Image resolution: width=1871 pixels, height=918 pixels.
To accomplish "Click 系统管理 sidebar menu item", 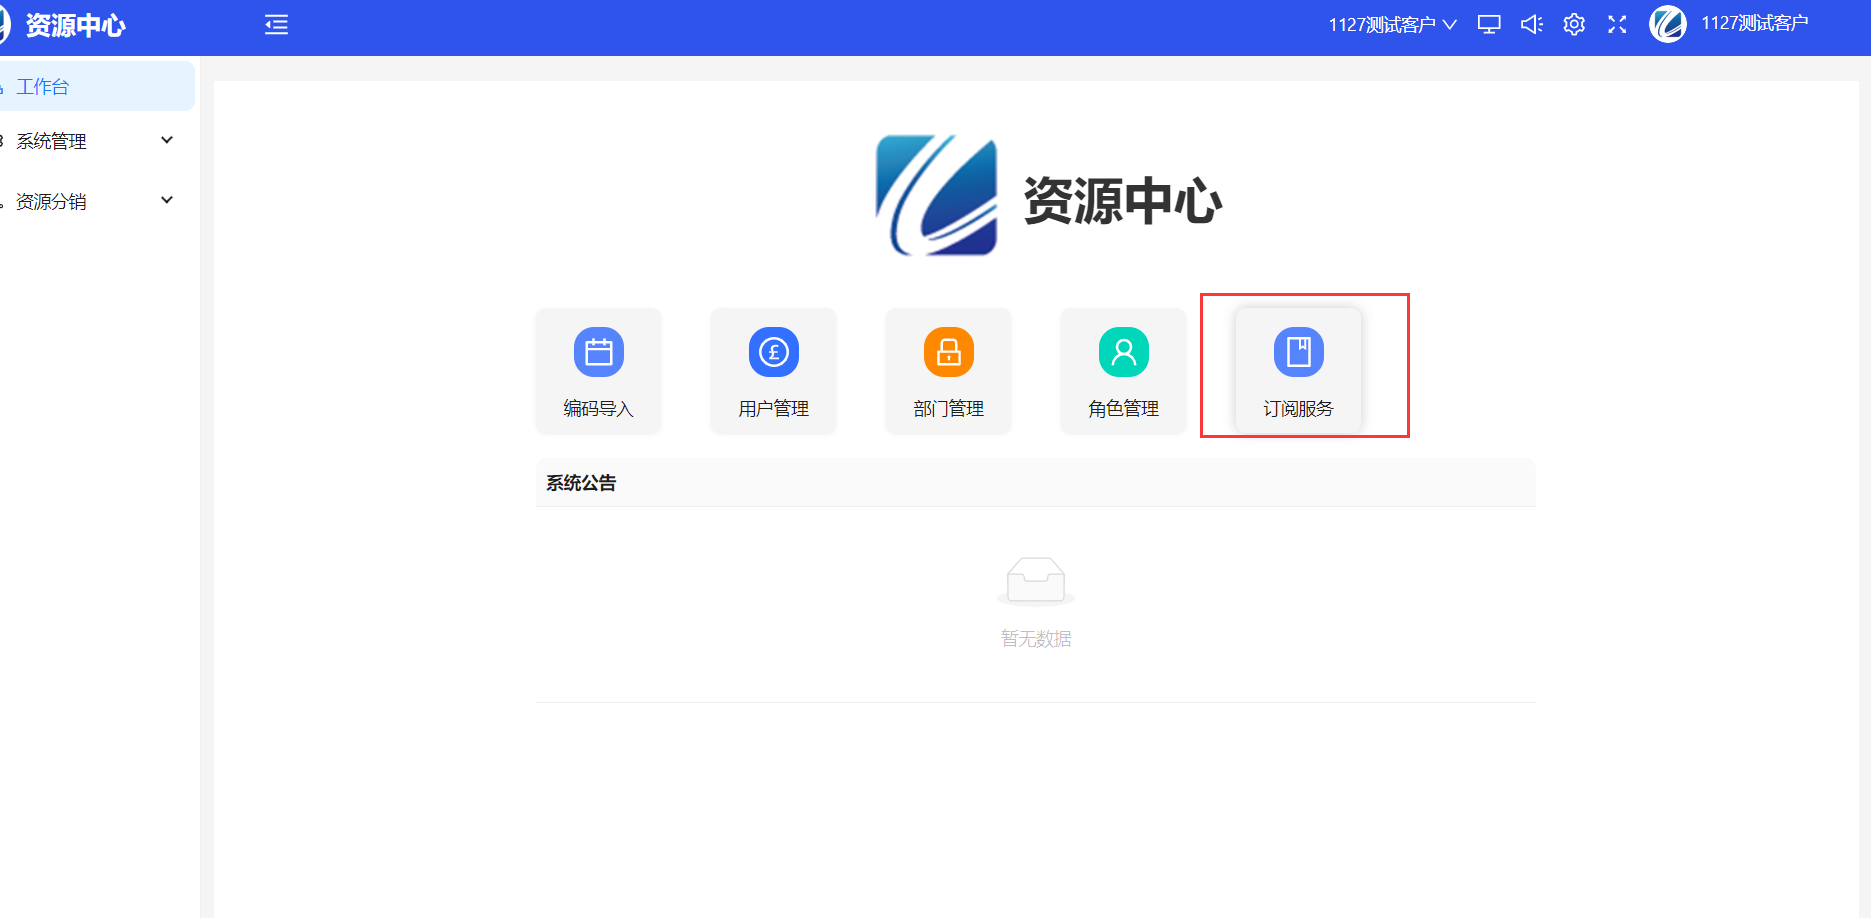I will pyautogui.click(x=97, y=141).
